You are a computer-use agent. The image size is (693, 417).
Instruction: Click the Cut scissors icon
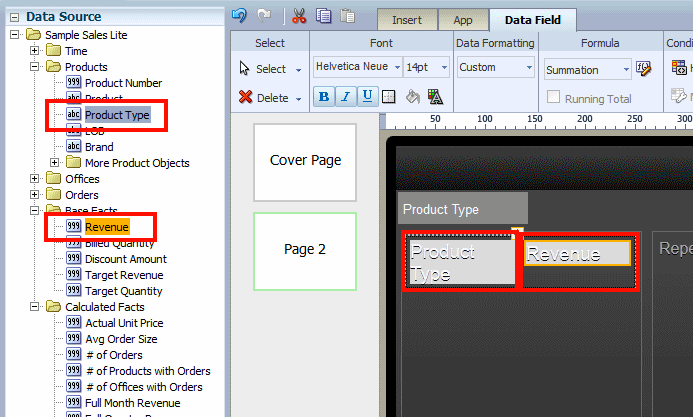(299, 16)
